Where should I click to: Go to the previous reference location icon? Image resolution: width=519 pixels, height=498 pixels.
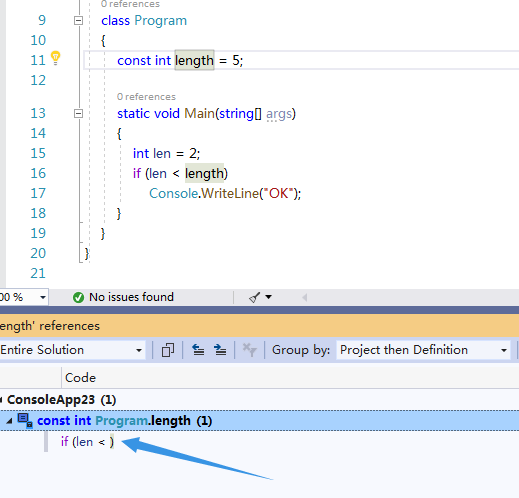198,350
